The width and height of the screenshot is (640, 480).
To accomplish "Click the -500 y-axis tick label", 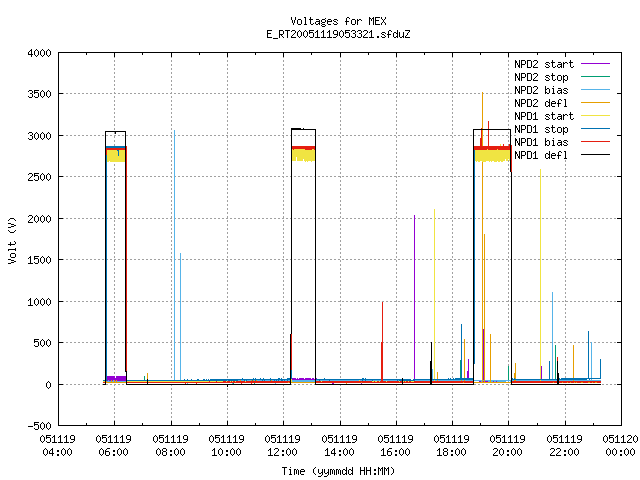I will (40, 426).
